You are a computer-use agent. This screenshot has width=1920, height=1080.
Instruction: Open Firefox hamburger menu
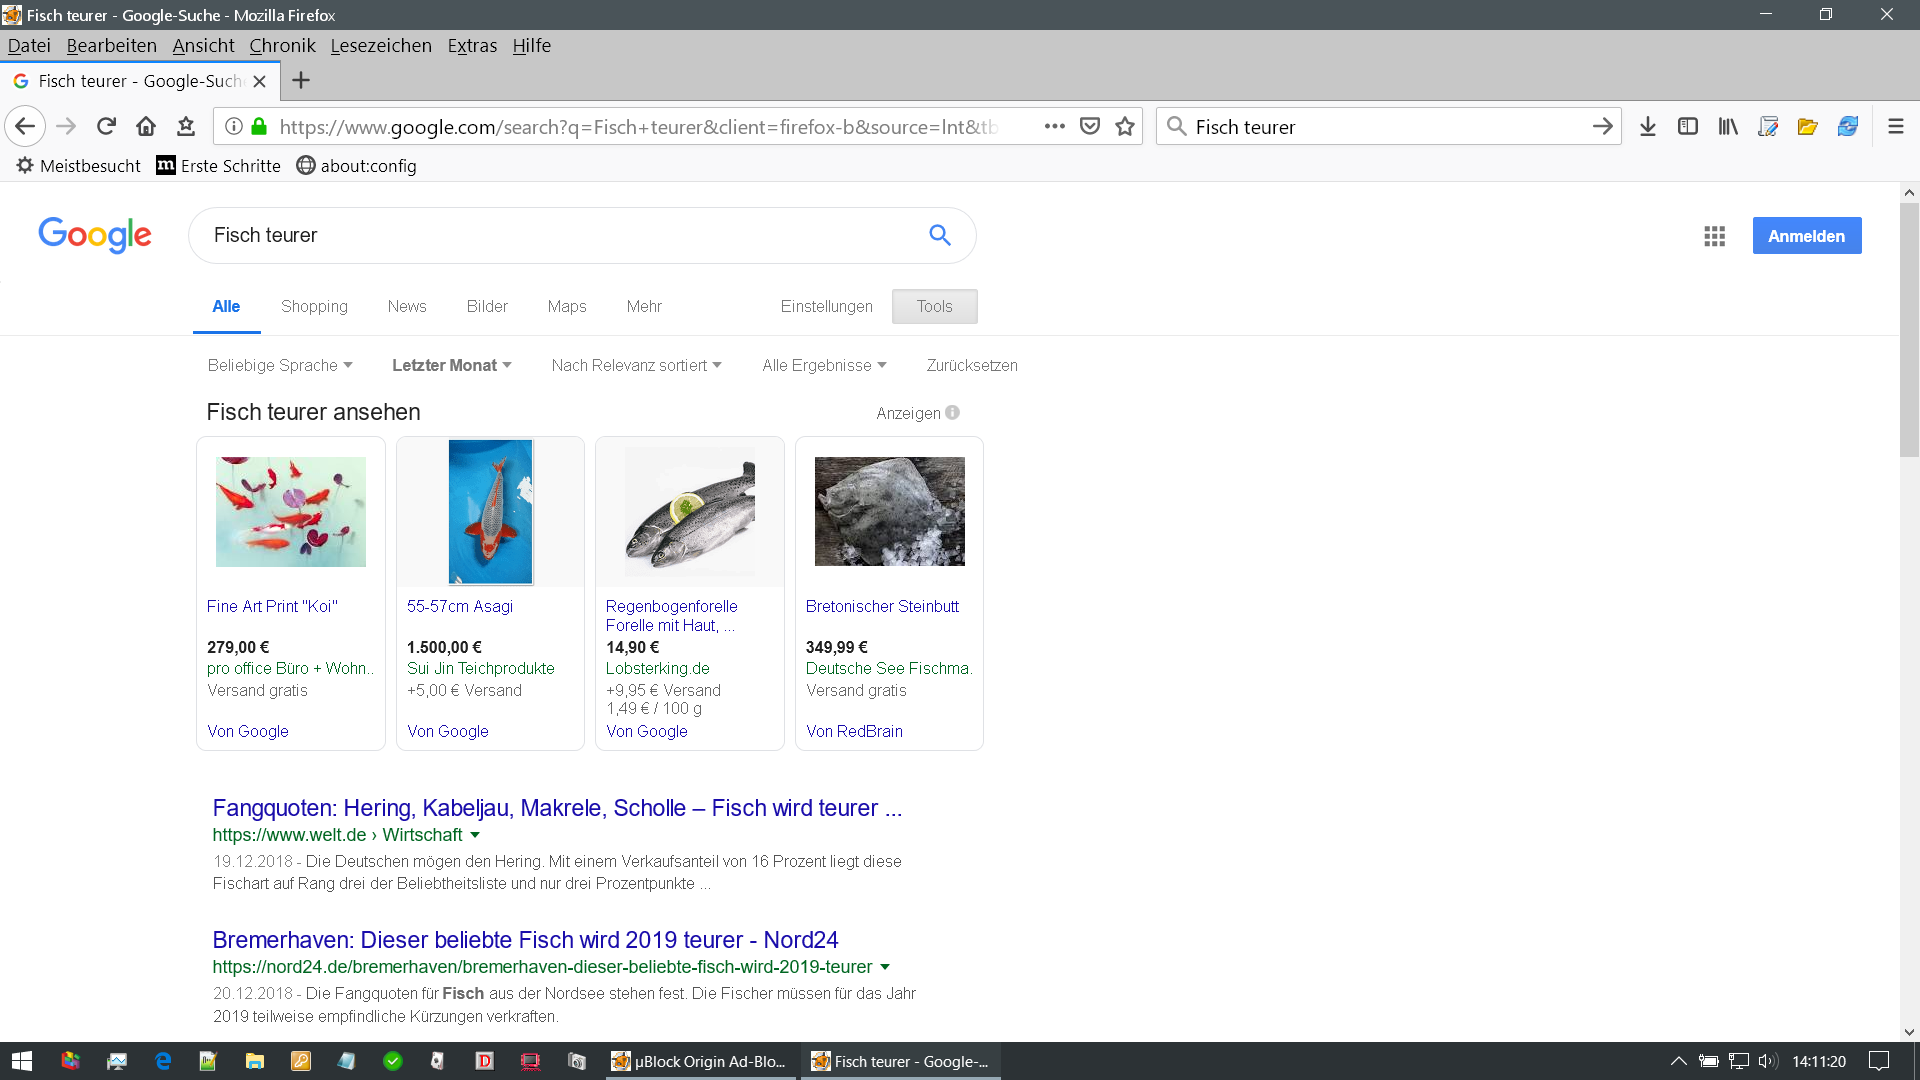point(1895,126)
